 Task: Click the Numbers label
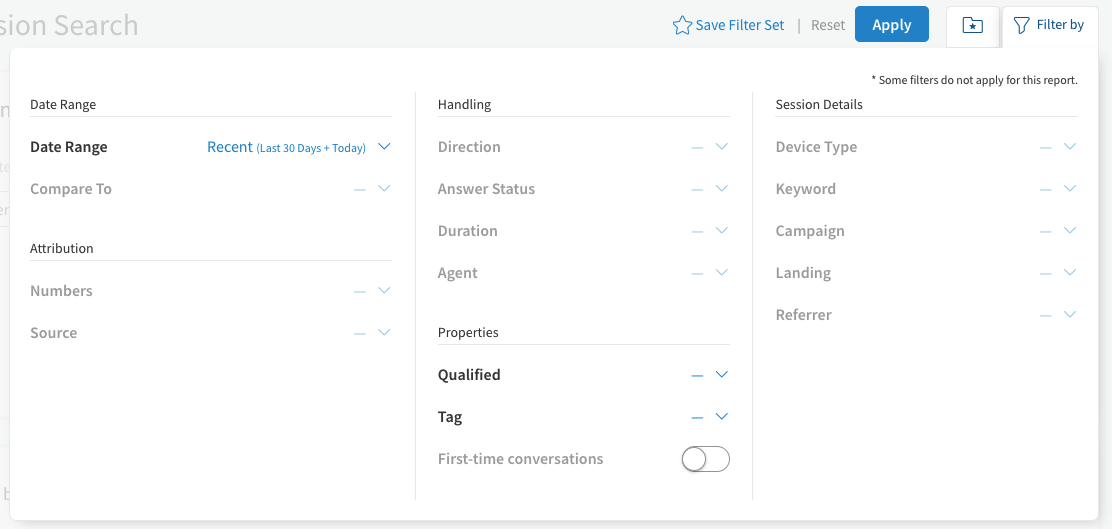click(x=61, y=291)
